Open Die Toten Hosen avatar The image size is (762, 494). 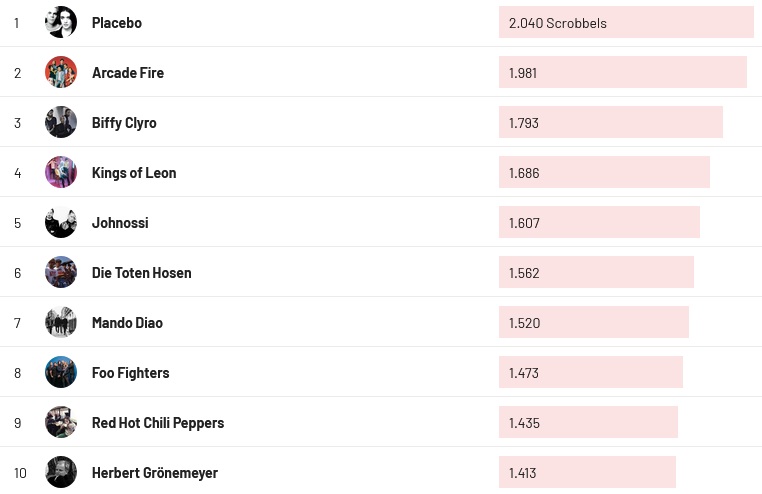tap(61, 272)
